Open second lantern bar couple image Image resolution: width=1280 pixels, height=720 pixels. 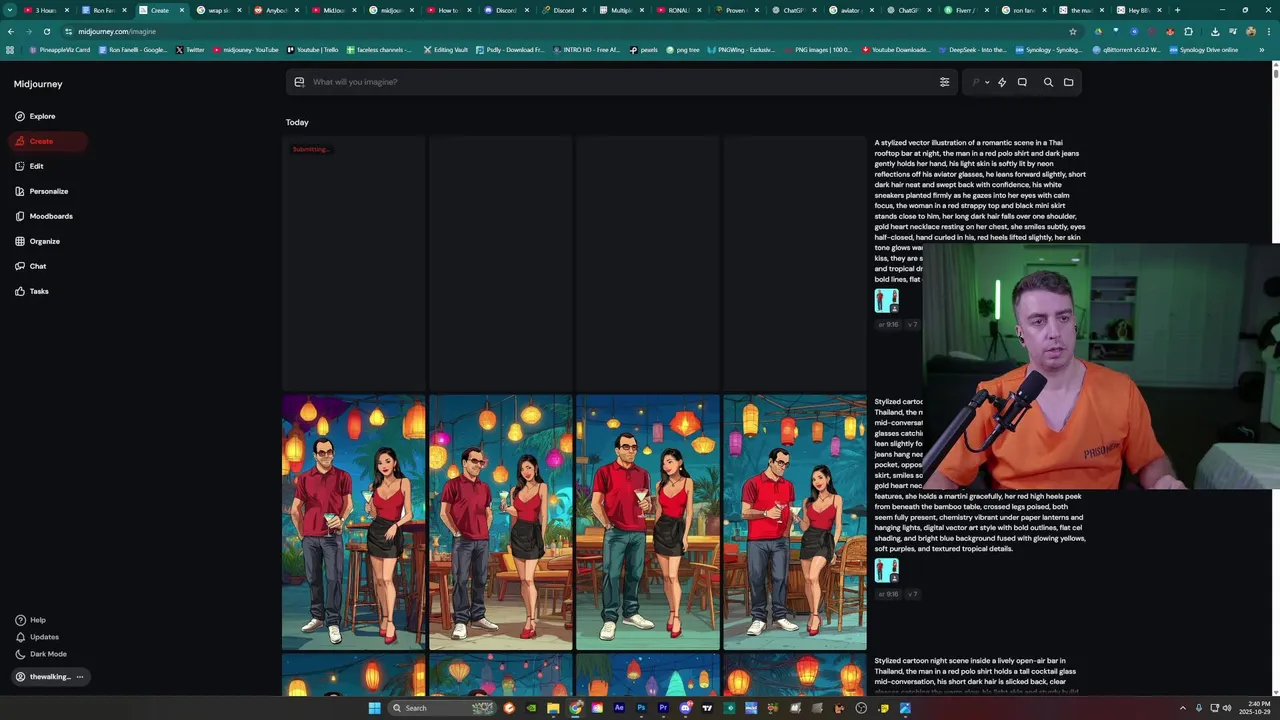pos(500,522)
